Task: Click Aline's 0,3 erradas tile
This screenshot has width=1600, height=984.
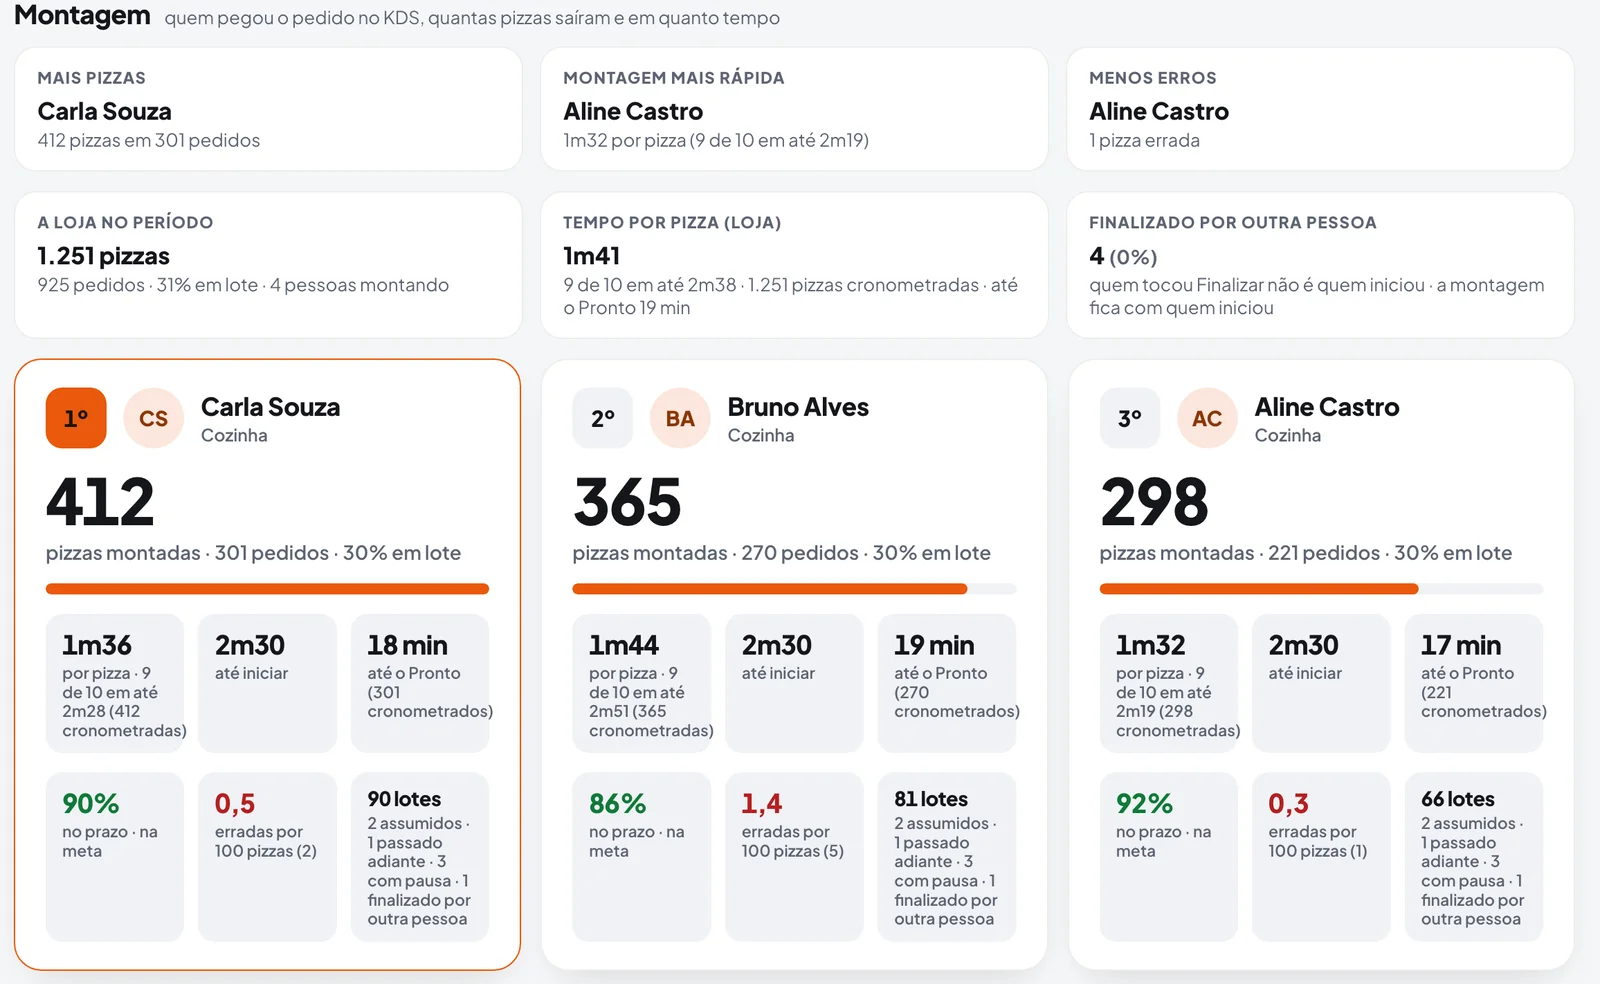Action: pos(1321,856)
